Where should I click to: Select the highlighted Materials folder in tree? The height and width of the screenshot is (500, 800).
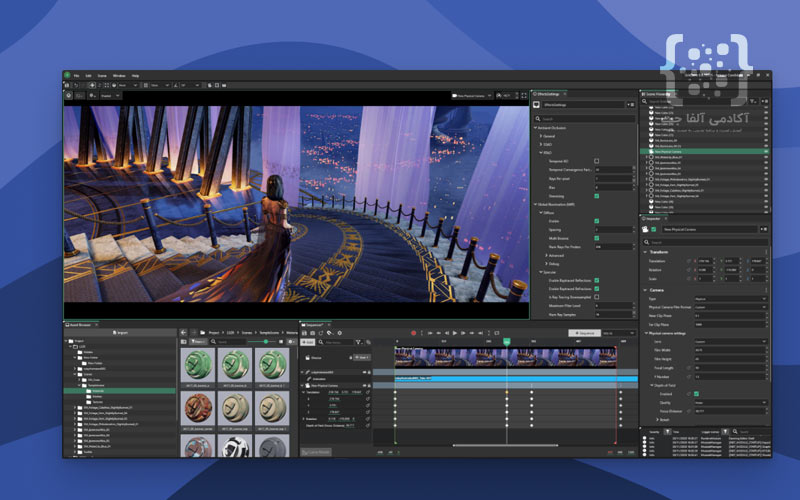tap(120, 391)
